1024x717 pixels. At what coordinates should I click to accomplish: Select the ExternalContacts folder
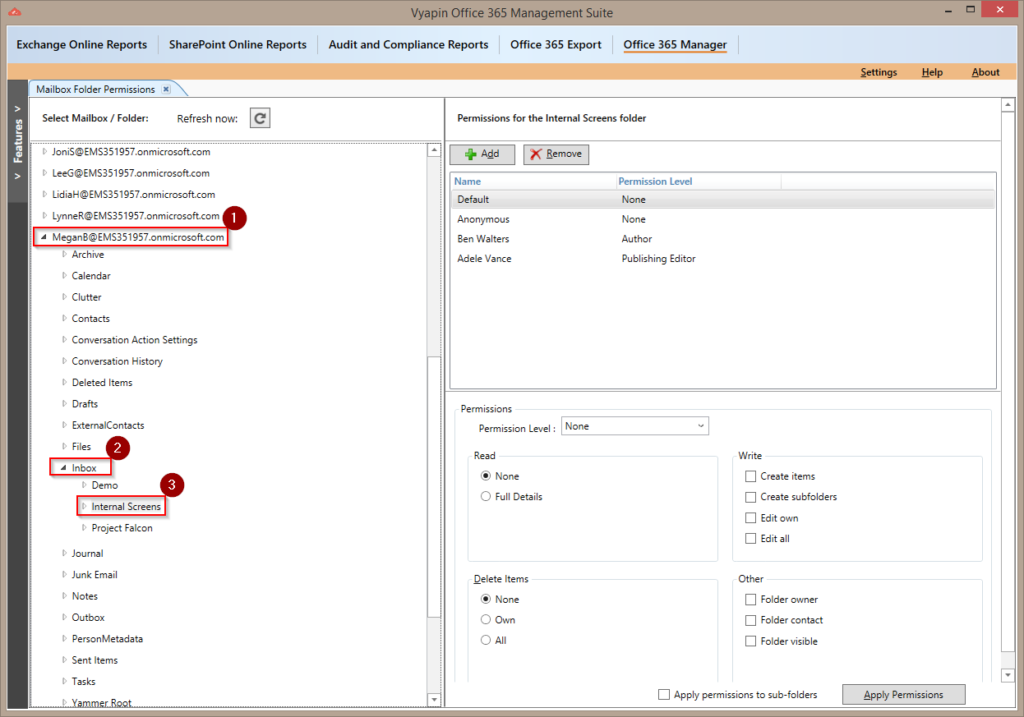tap(108, 425)
